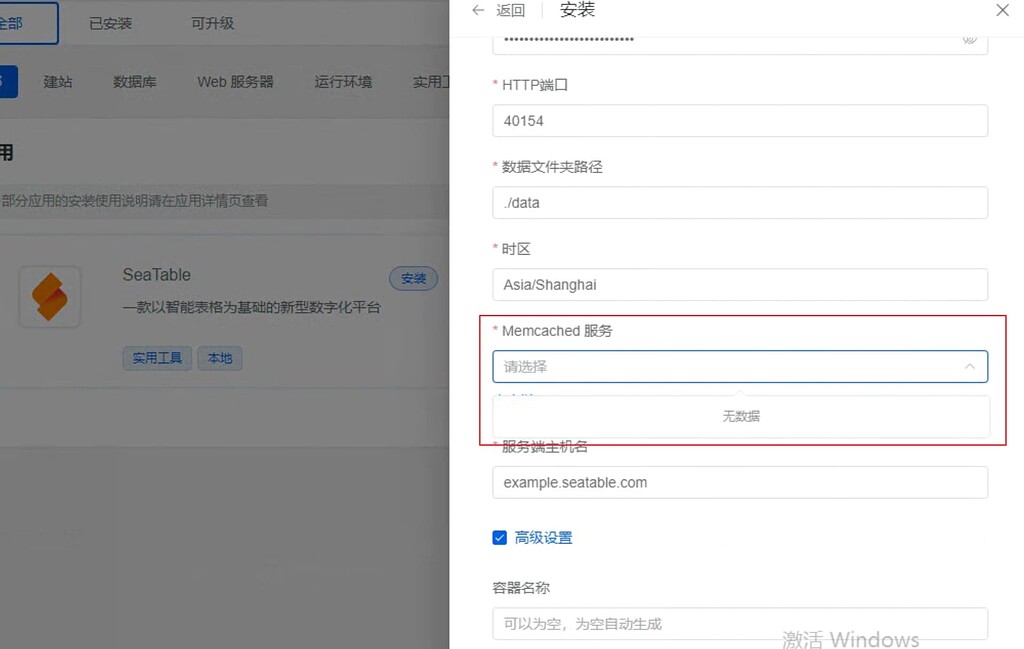This screenshot has width=1024, height=649.
Task: Toggle the password visibility eye icon
Action: tap(968, 38)
